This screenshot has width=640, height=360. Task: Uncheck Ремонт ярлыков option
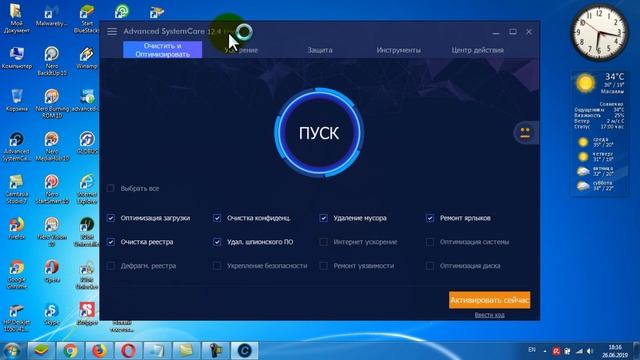[430, 218]
